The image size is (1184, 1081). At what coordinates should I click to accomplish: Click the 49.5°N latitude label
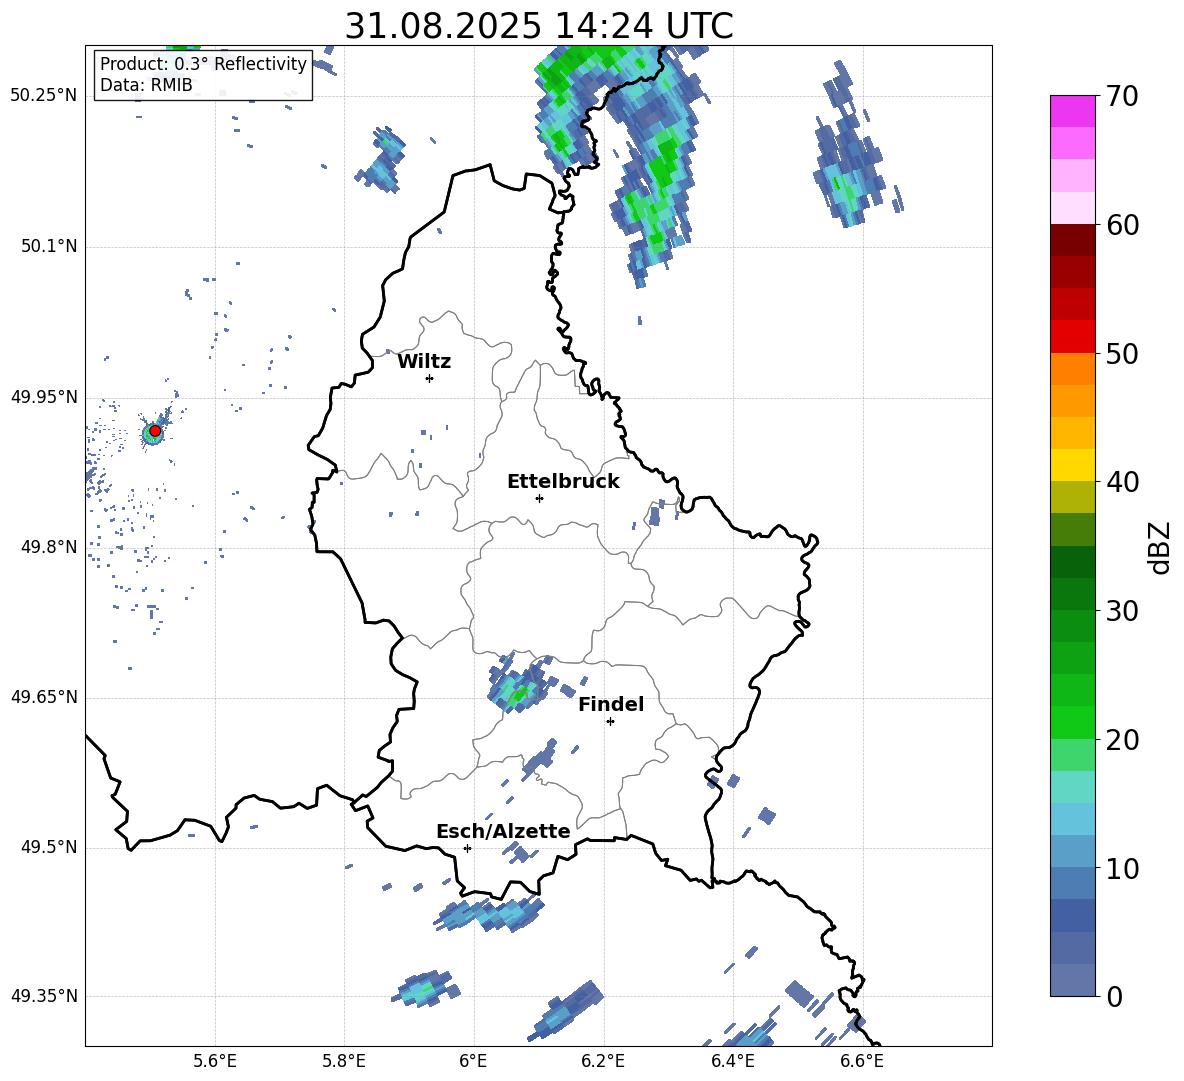coord(49,847)
